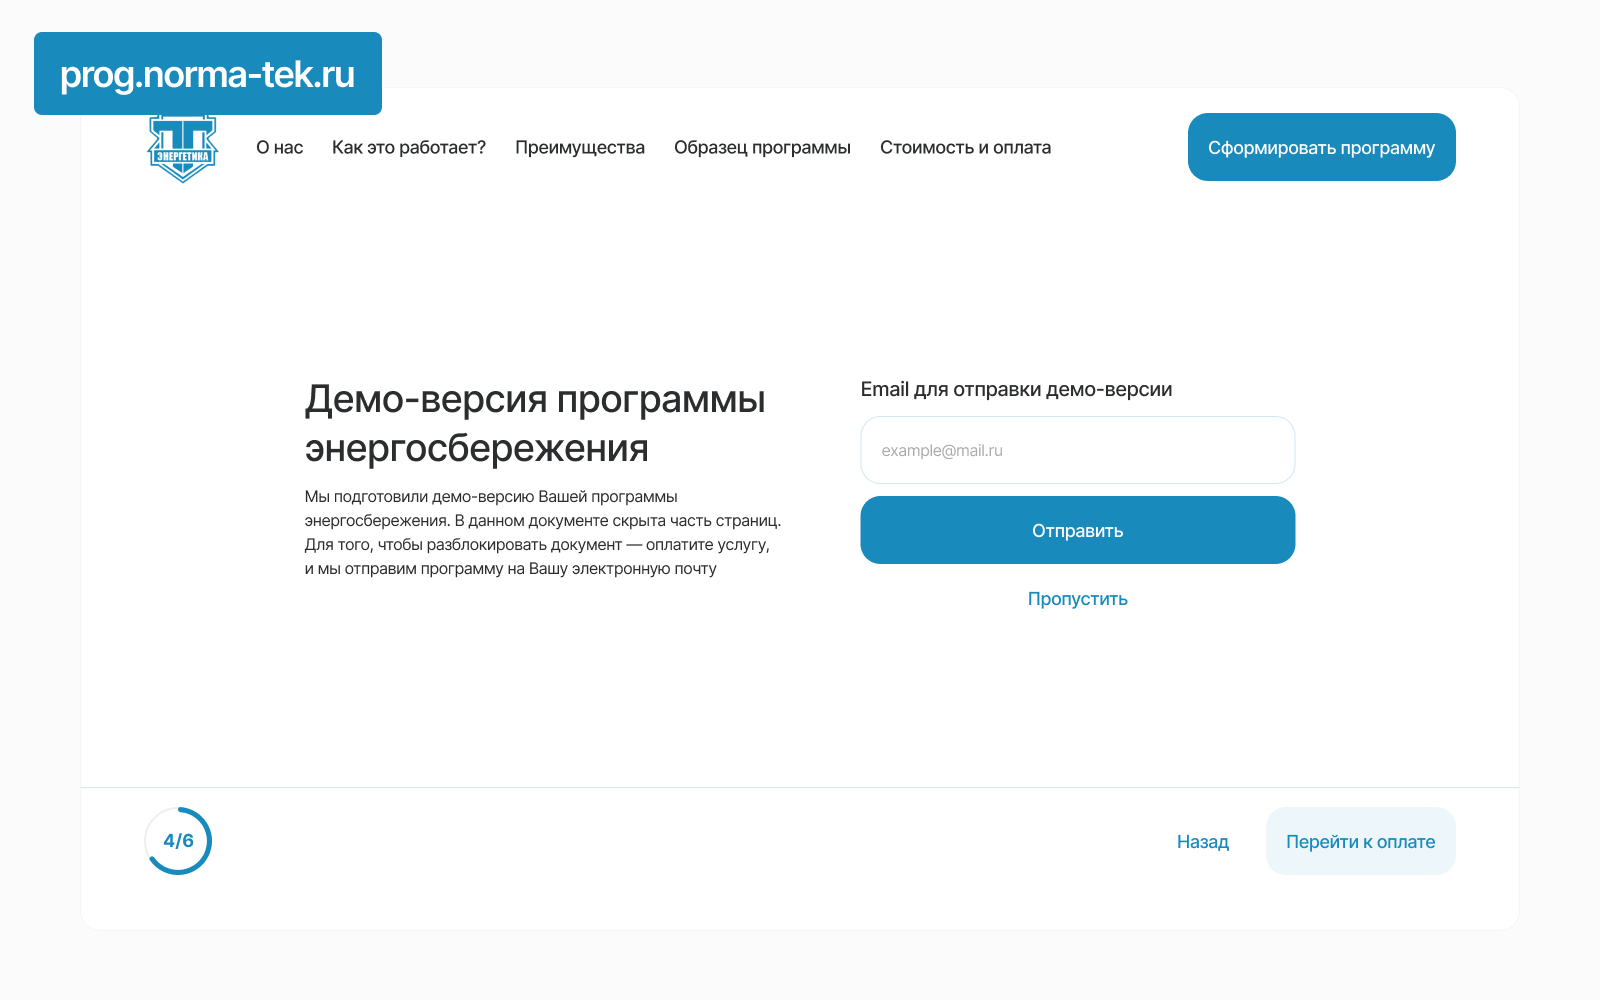Click the Энергетика shield logo

(183, 150)
